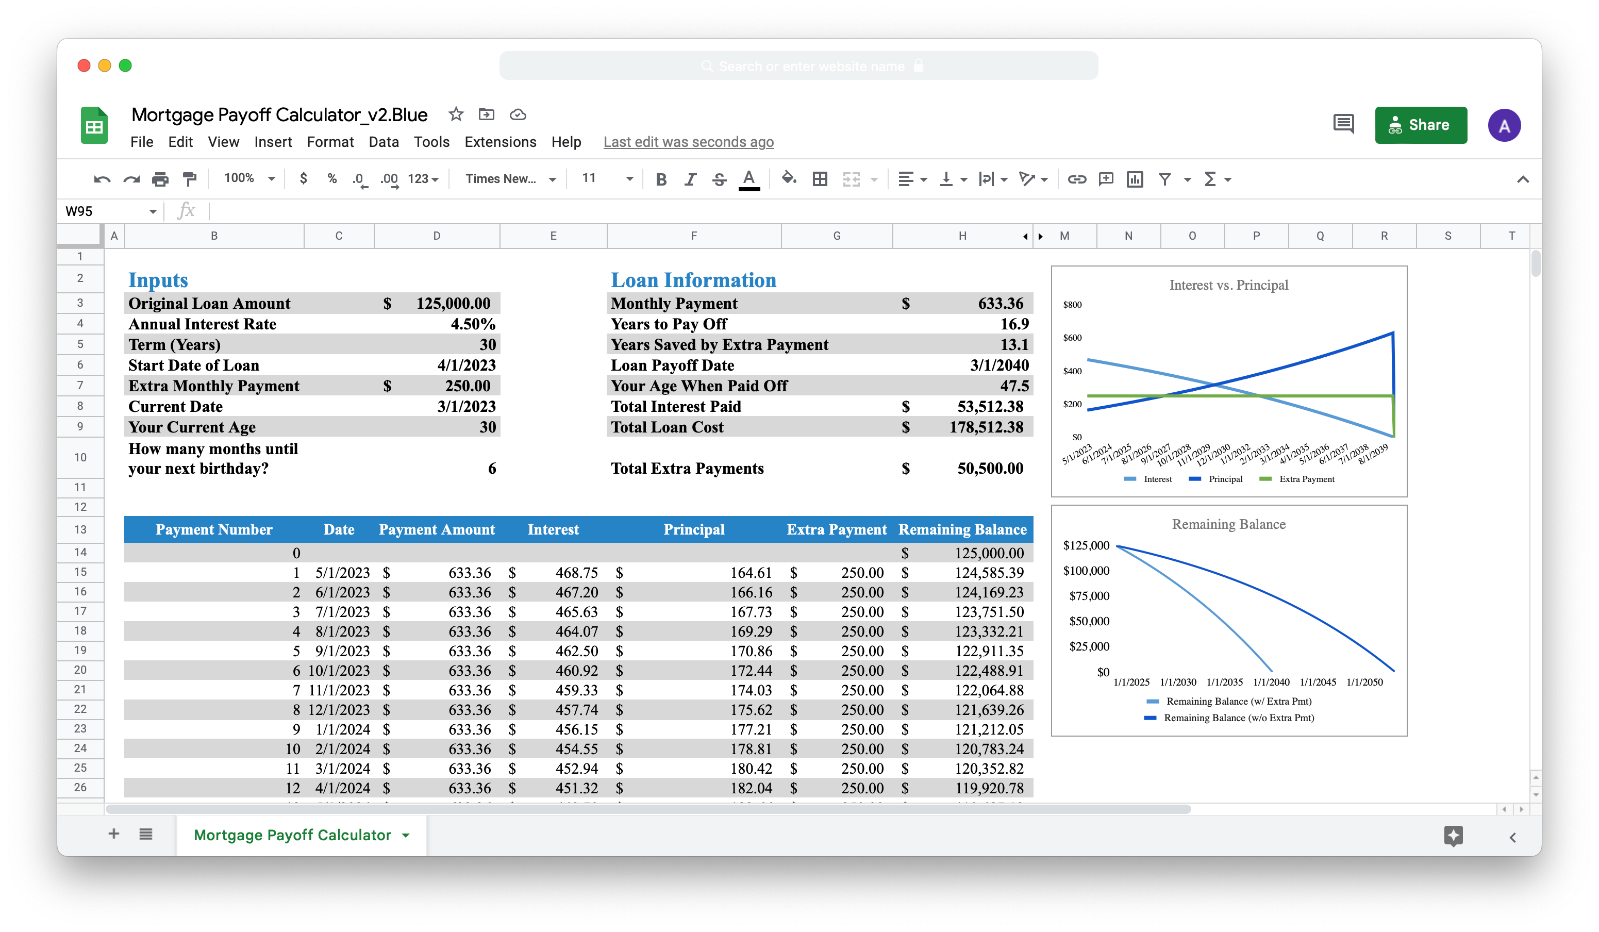Star the Mortgage Payoff Calculator document
Screen dimensions: 1599x932
click(x=456, y=114)
